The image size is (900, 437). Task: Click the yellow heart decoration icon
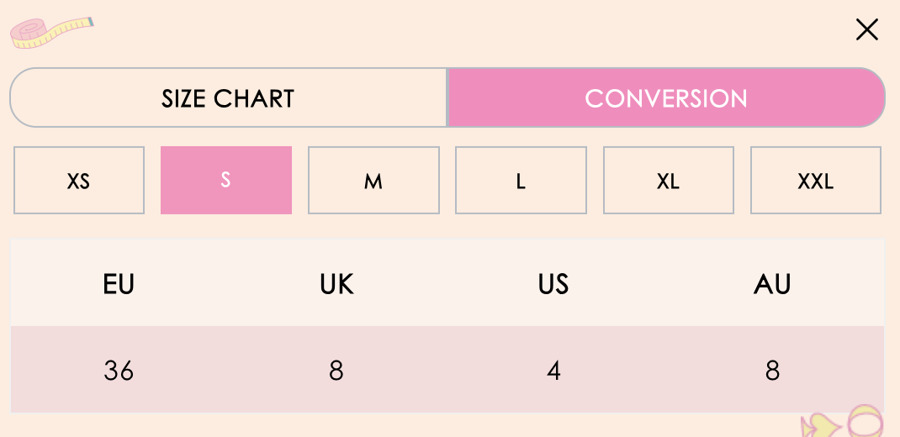(x=821, y=426)
